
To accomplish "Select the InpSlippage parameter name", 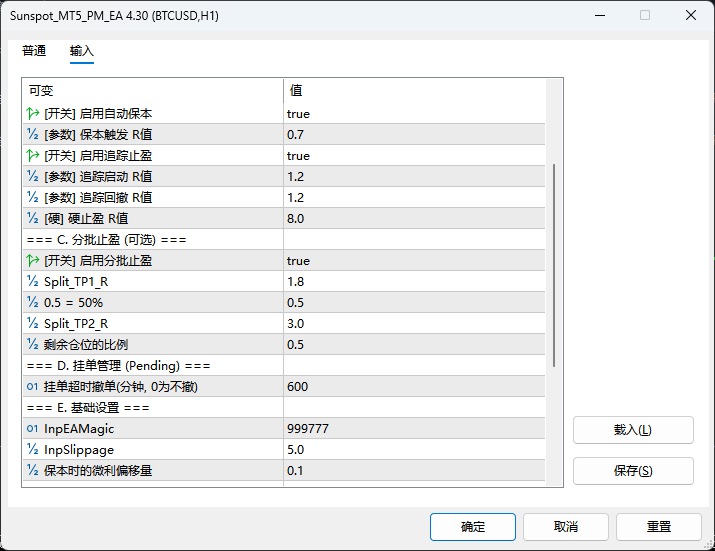I will pyautogui.click(x=79, y=449).
